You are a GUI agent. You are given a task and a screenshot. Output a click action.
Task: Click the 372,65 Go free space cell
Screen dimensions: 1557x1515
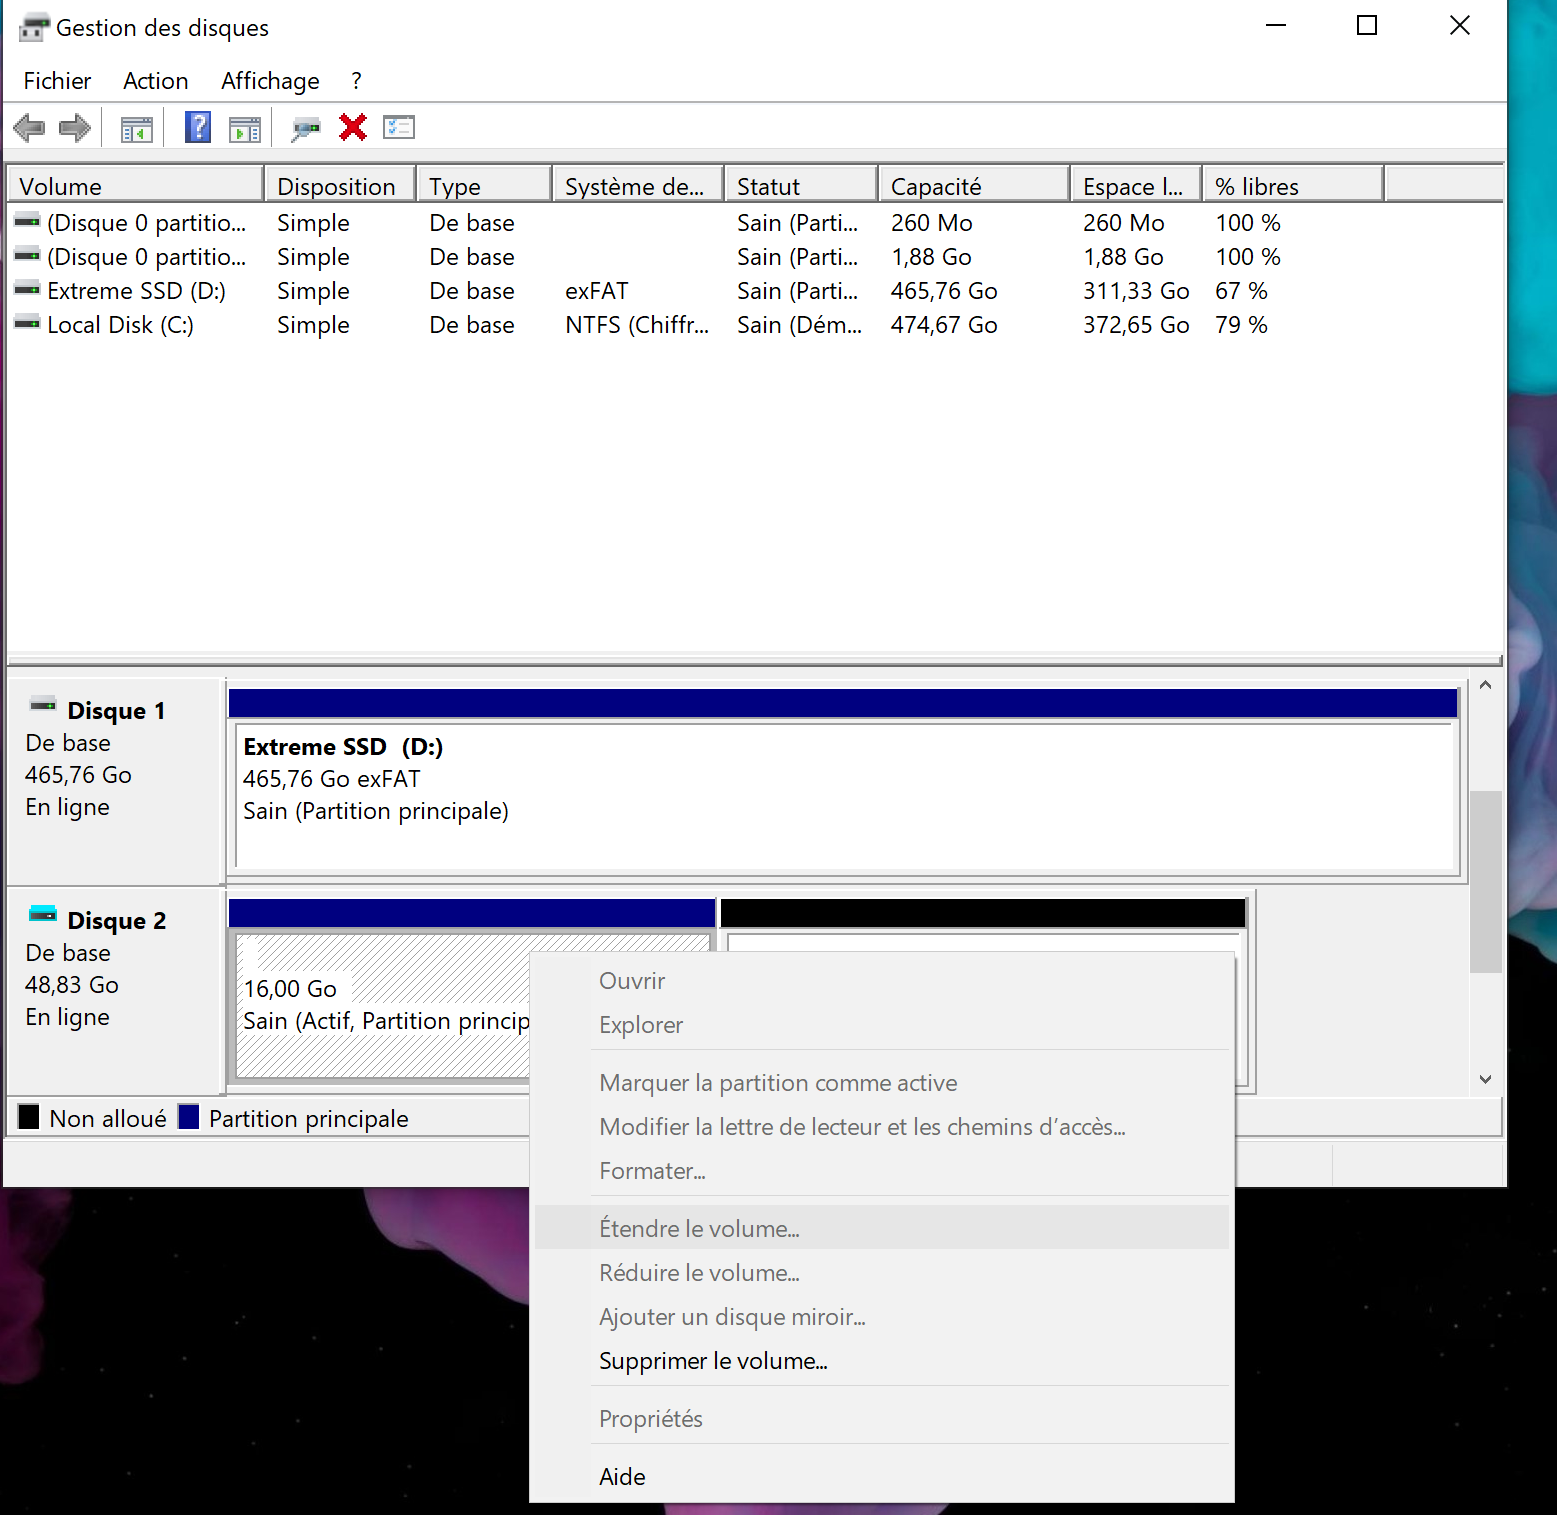click(1136, 324)
